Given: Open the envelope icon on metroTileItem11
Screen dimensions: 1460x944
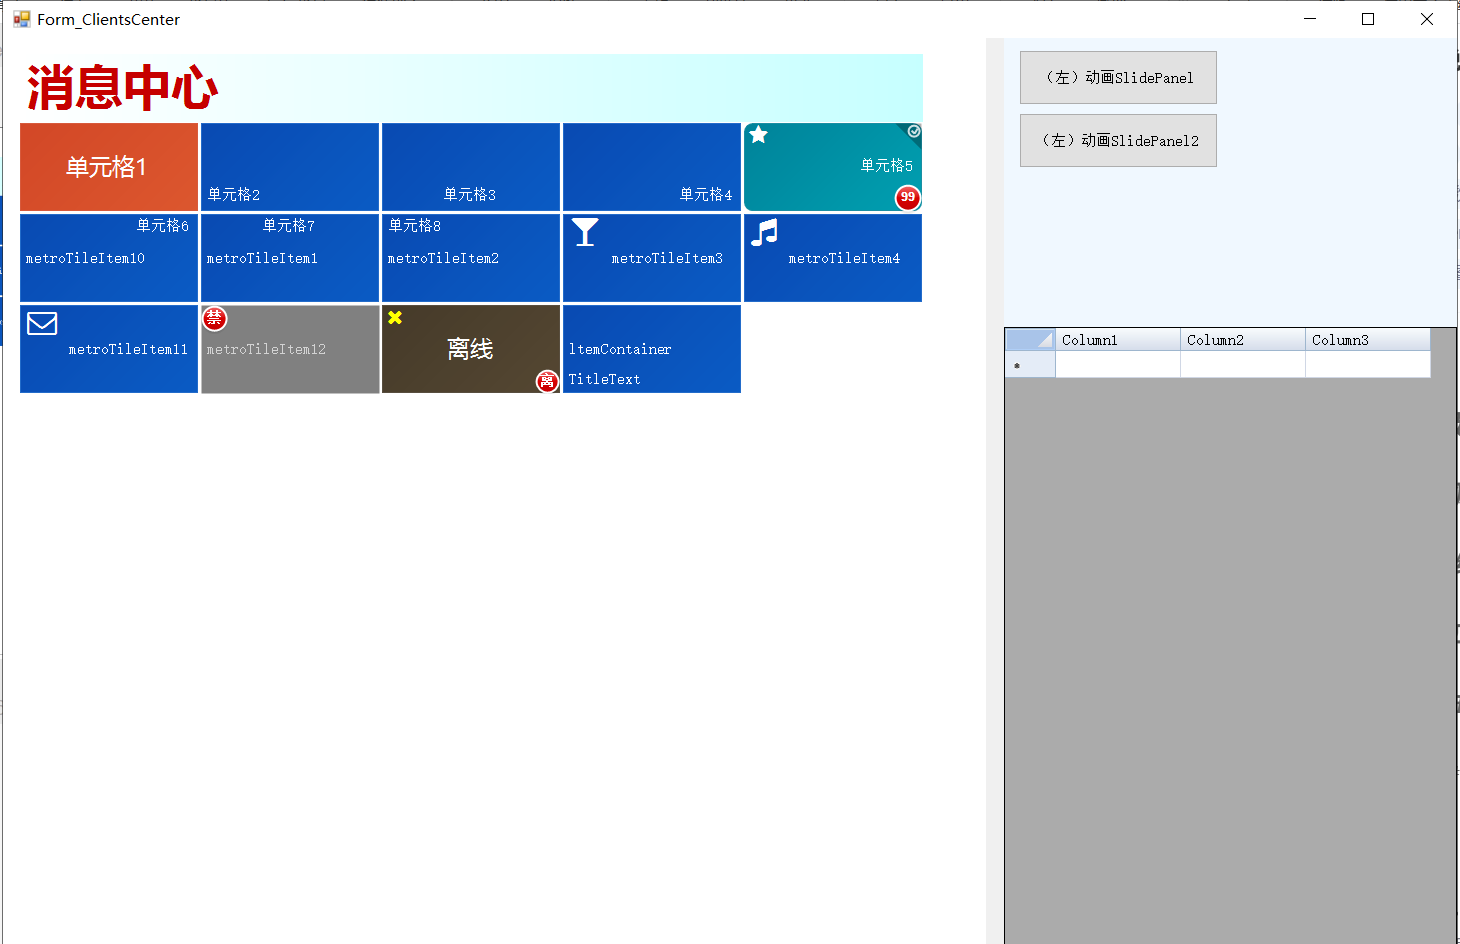Looking at the screenshot, I should pos(41,323).
